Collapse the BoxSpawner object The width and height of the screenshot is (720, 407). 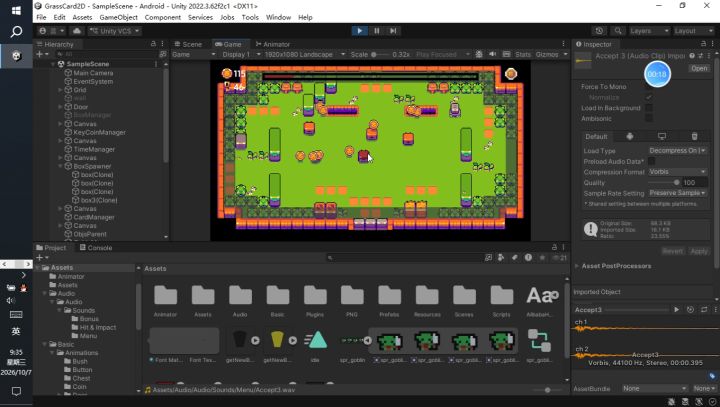[60, 166]
